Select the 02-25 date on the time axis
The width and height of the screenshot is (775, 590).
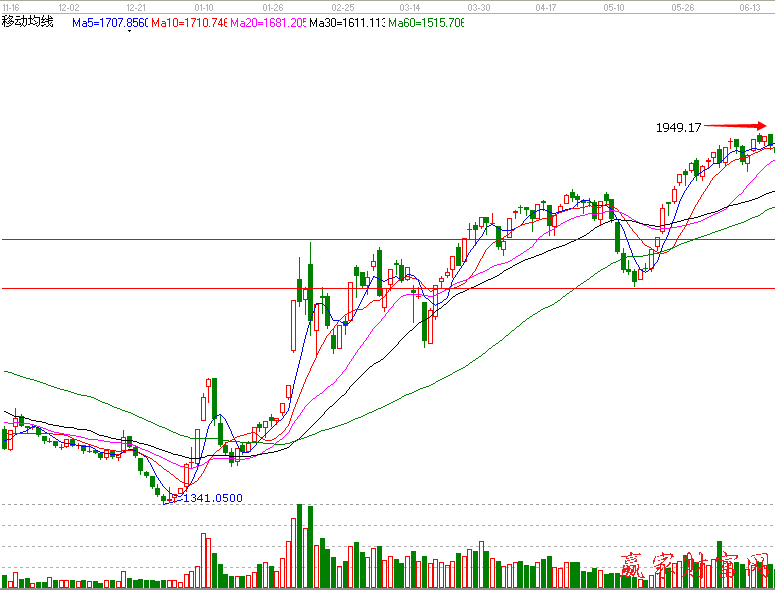click(x=342, y=6)
